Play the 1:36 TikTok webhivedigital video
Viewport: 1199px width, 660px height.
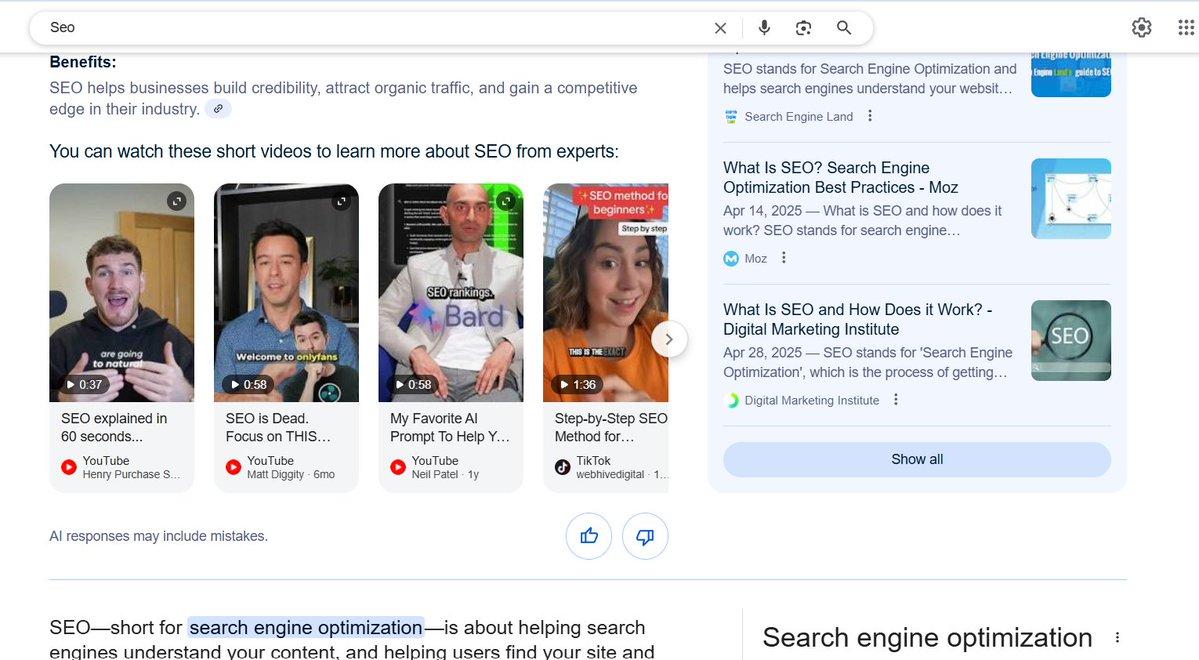coord(606,292)
